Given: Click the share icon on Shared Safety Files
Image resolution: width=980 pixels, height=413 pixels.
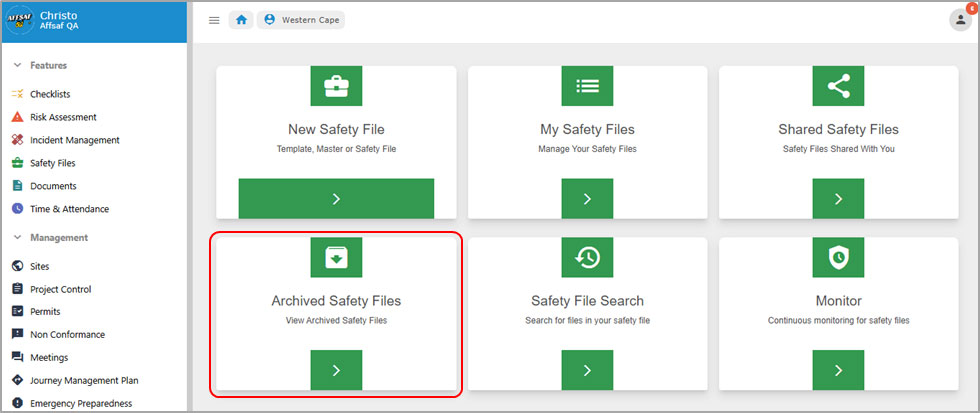Looking at the screenshot, I should [x=838, y=86].
